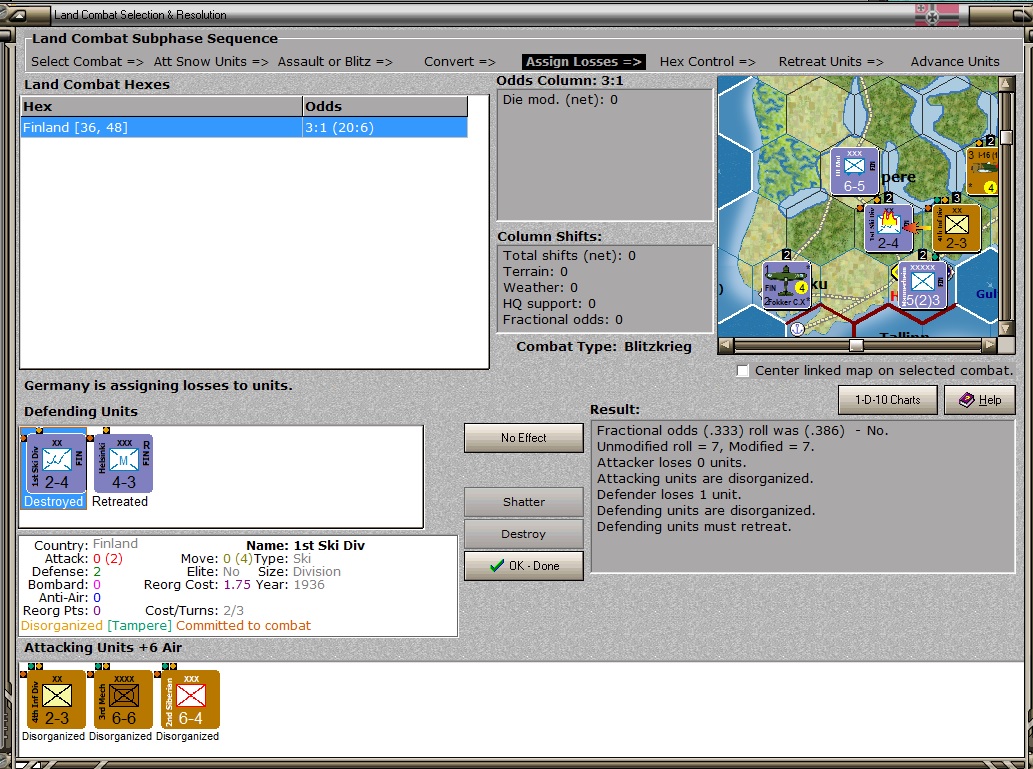Click the Combat Type: Blitzkrieg label
The width and height of the screenshot is (1033, 769).
[x=604, y=347]
